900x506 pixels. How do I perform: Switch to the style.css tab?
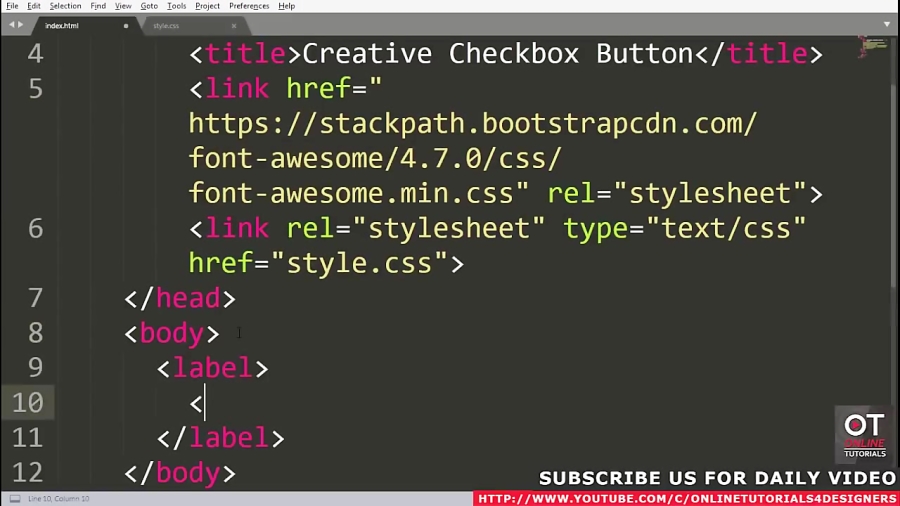tap(167, 26)
